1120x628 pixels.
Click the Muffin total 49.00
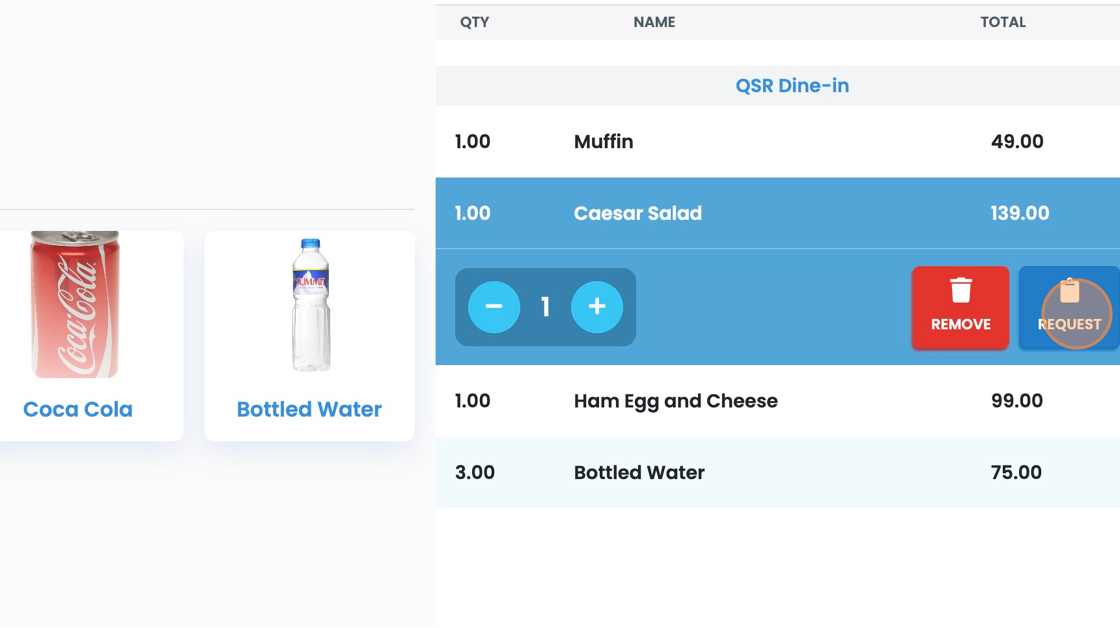click(x=1017, y=142)
